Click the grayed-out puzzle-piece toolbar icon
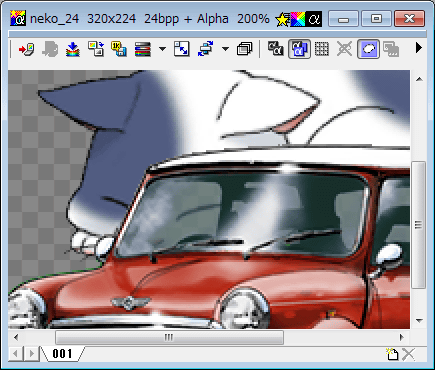This screenshot has height=370, width=435. click(x=50, y=49)
